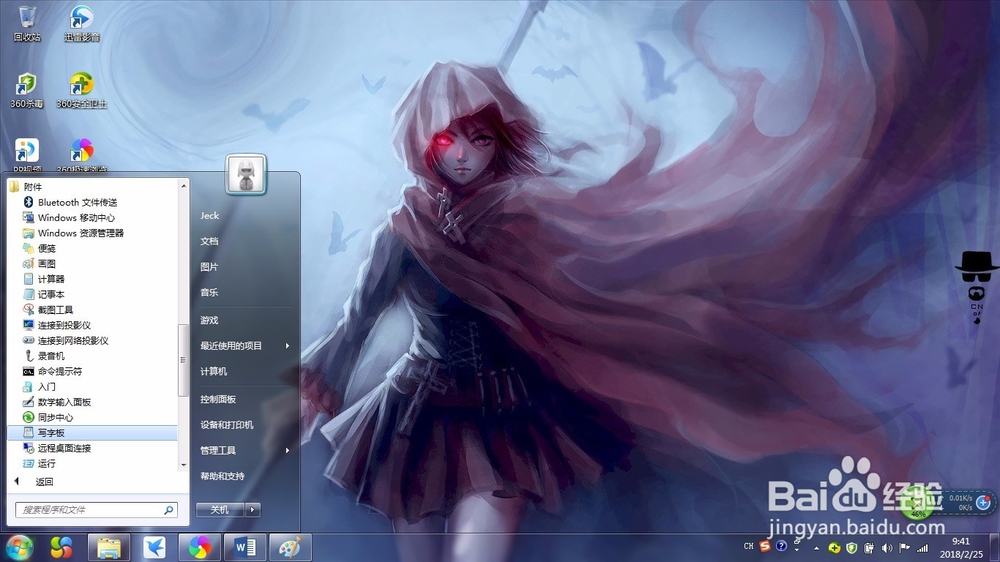Open the 迅雷影音 desktop shortcut
This screenshot has height=562, width=1000.
click(x=82, y=23)
